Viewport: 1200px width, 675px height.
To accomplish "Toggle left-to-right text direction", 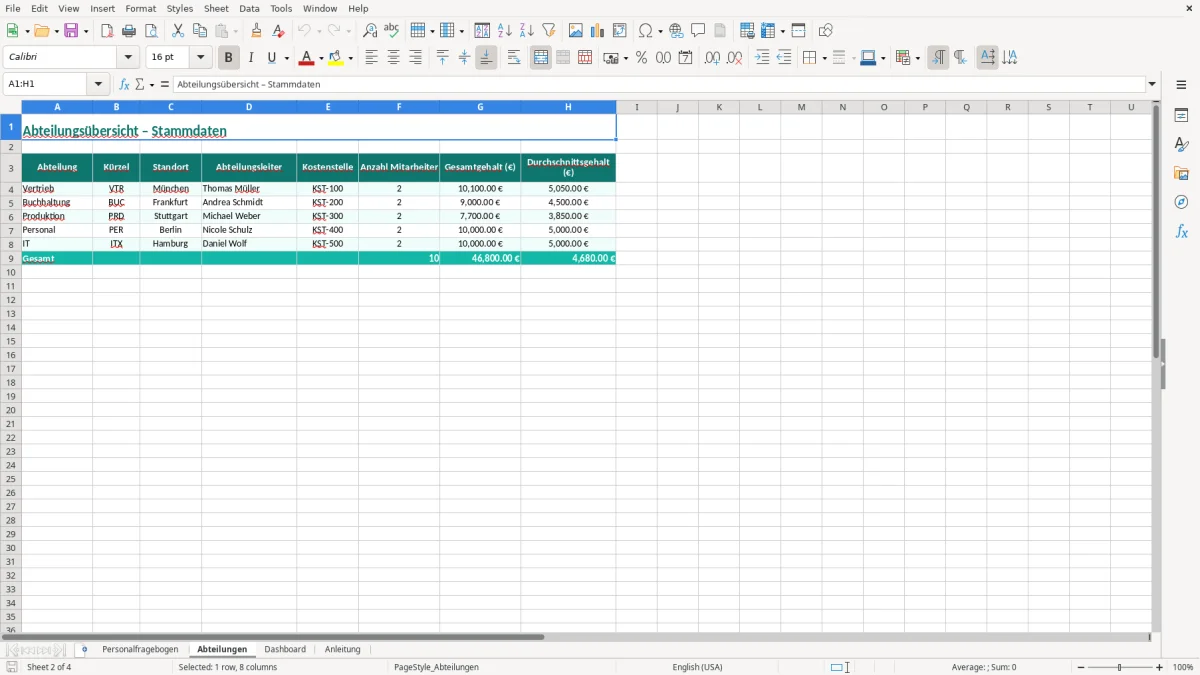I will [x=938, y=58].
